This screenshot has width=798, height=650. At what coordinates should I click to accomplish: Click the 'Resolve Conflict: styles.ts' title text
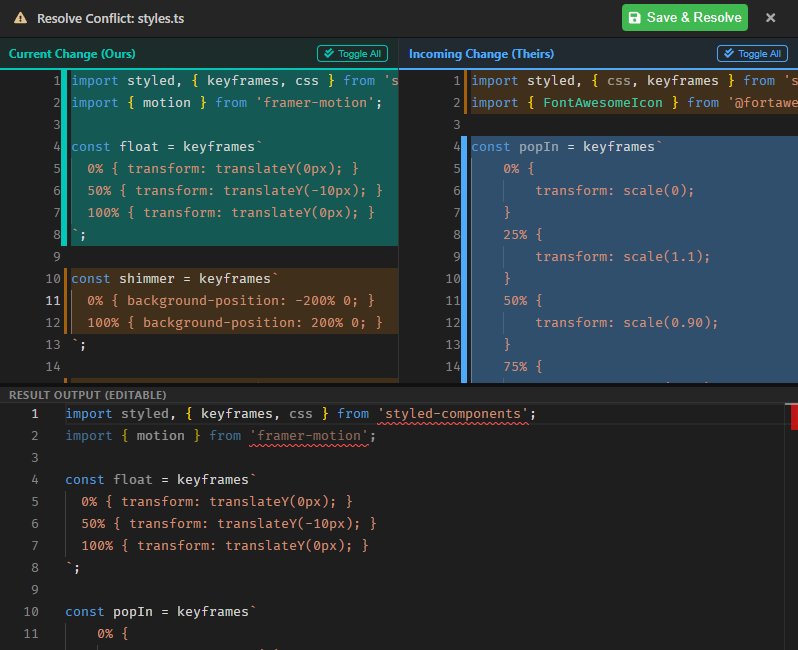click(x=110, y=18)
